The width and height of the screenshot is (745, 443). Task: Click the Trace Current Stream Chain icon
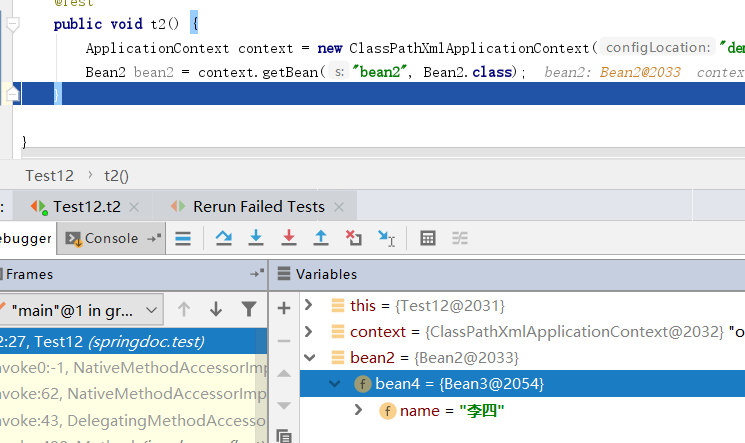pos(459,238)
